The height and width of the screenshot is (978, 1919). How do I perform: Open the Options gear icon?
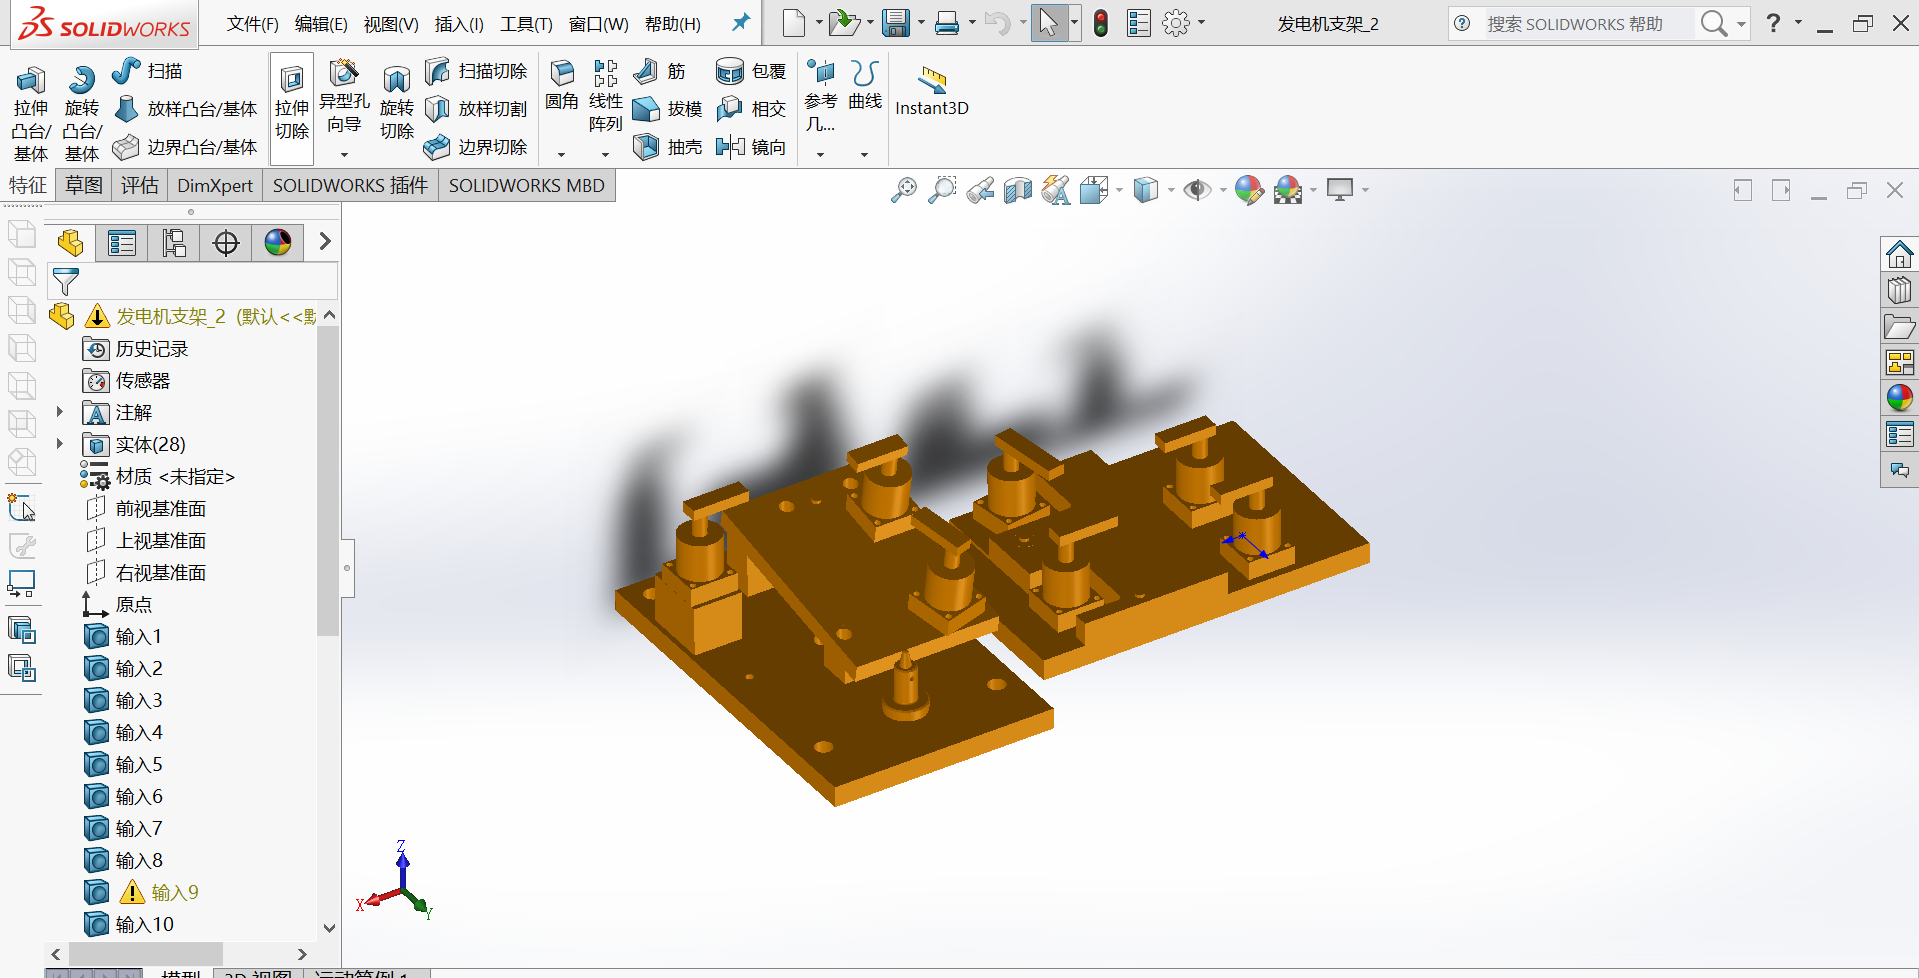[1177, 23]
